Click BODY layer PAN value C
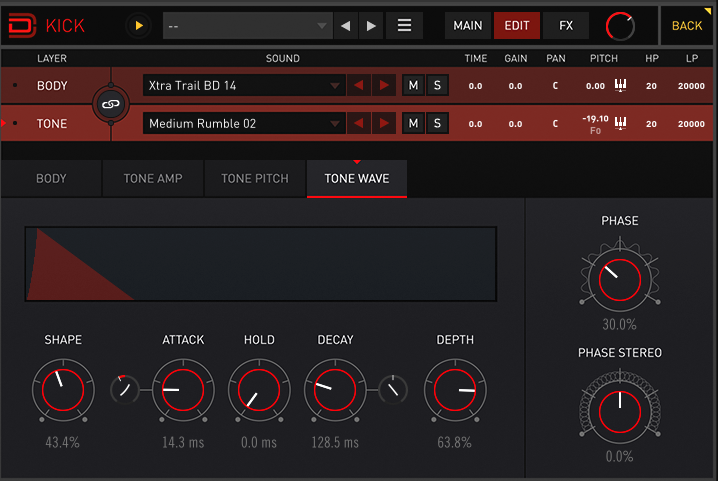 tap(555, 86)
